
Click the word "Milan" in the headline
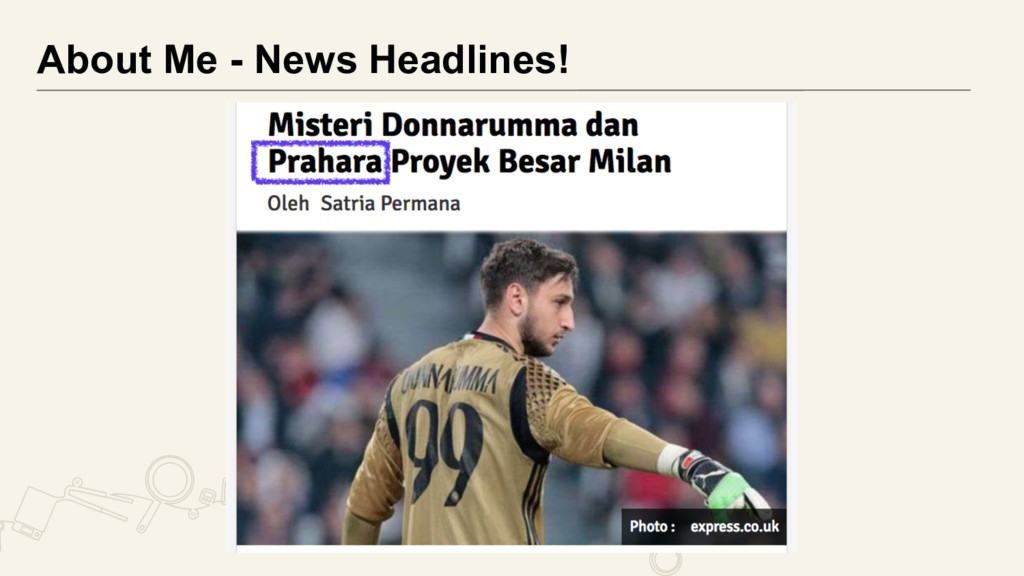tap(630, 161)
